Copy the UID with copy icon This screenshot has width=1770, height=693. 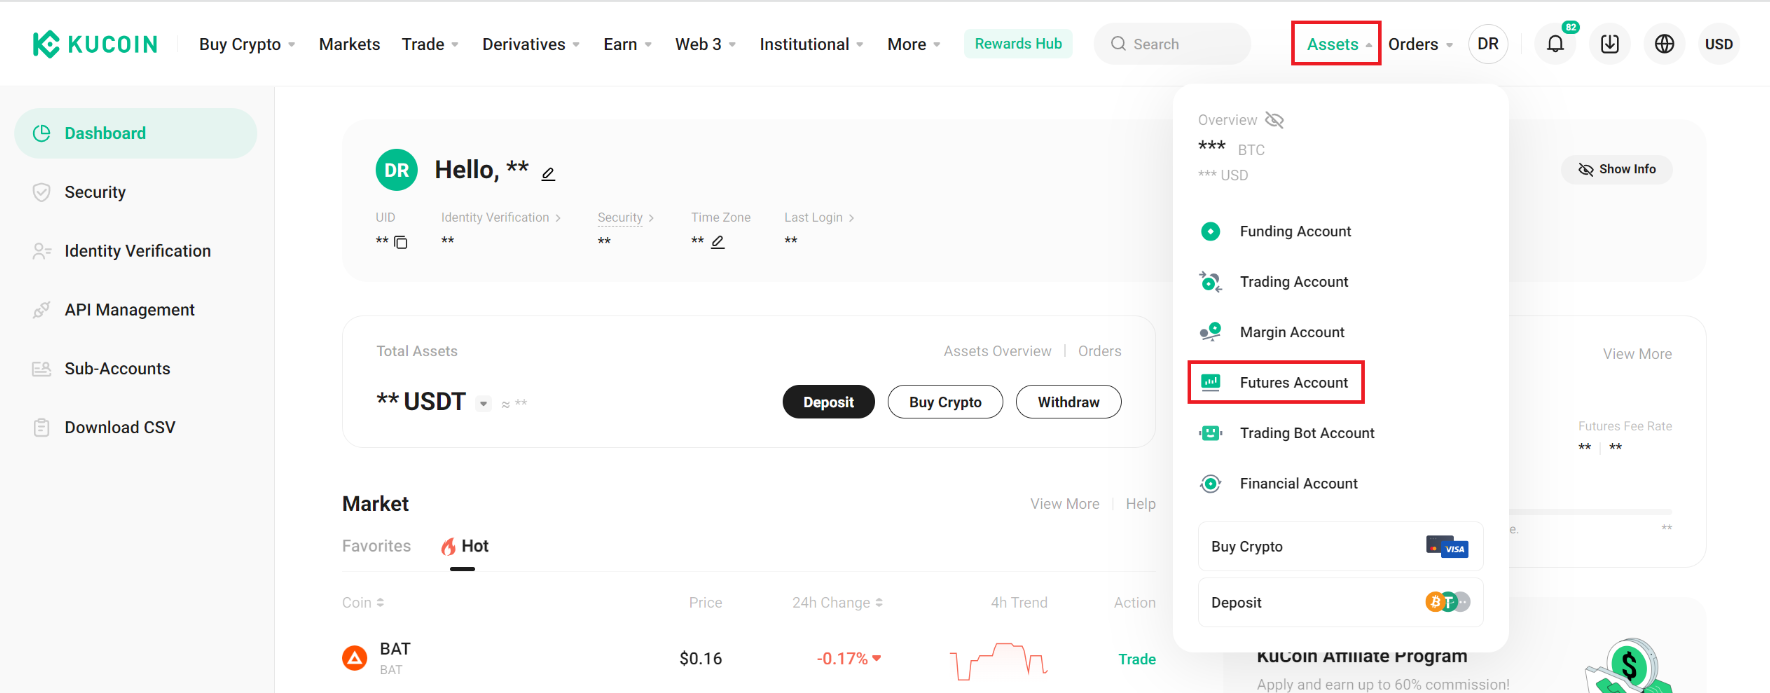coord(401,242)
